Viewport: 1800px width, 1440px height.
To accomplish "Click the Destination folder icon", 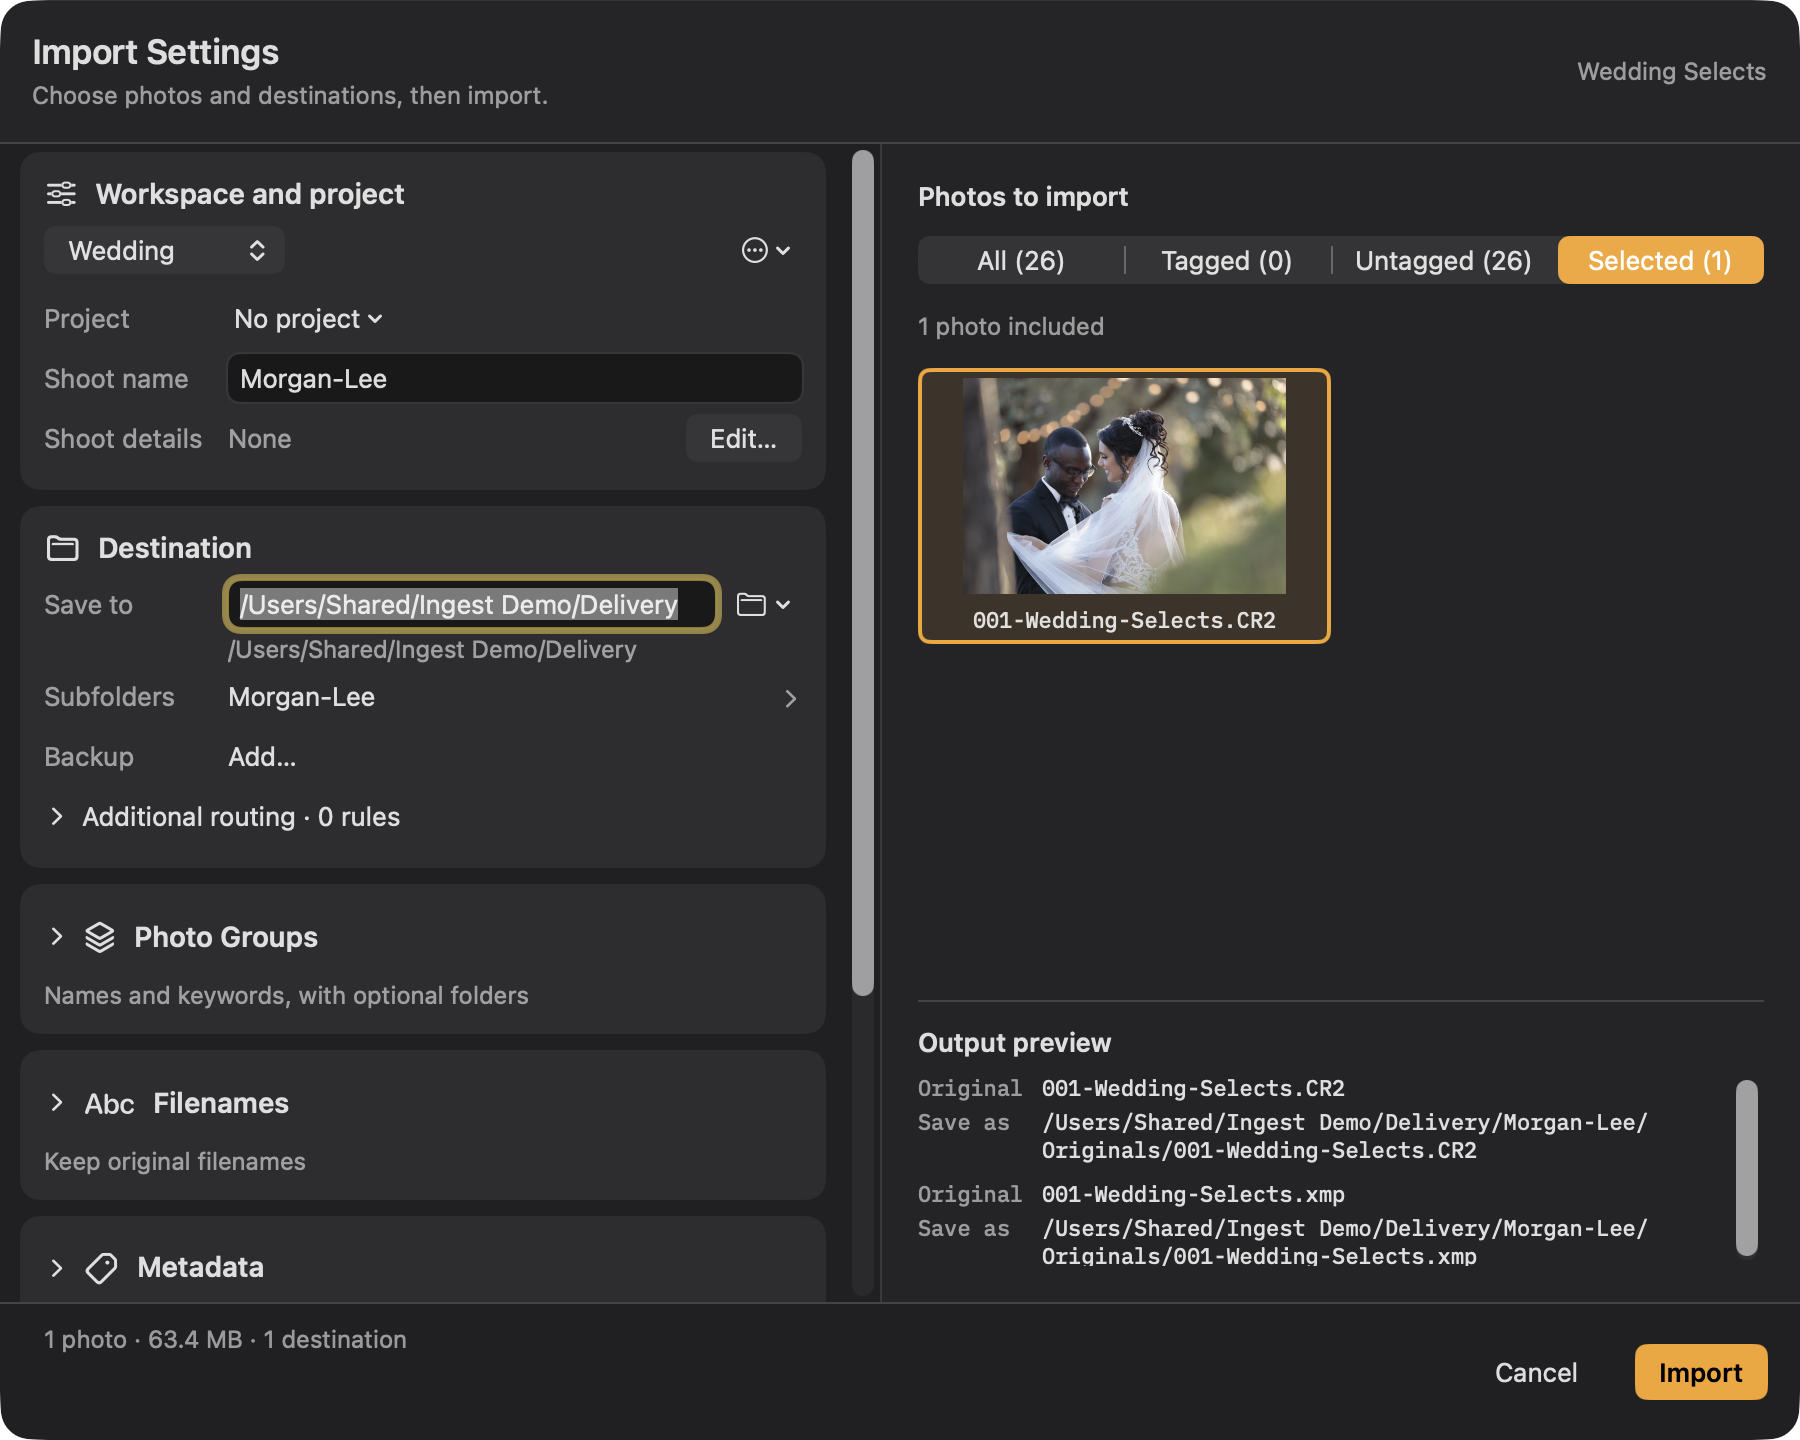I will click(x=63, y=548).
